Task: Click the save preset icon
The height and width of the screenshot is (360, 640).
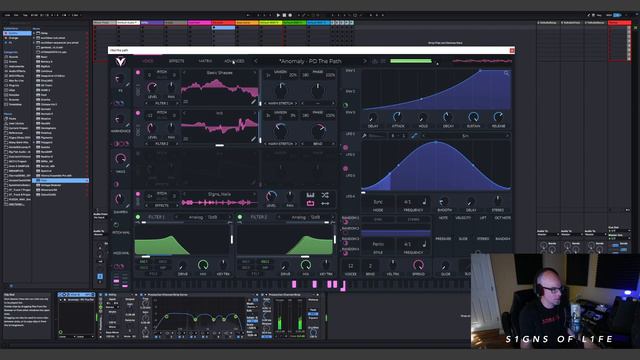Action: [375, 61]
